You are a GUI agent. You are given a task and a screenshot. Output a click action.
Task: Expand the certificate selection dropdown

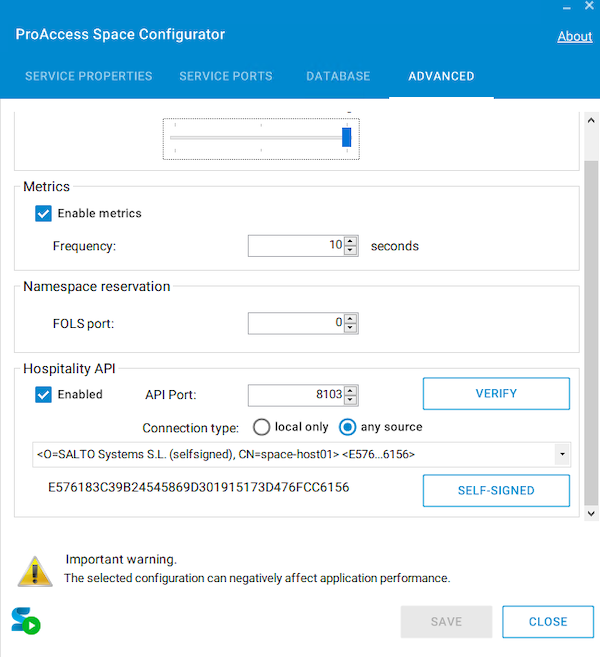pos(562,455)
